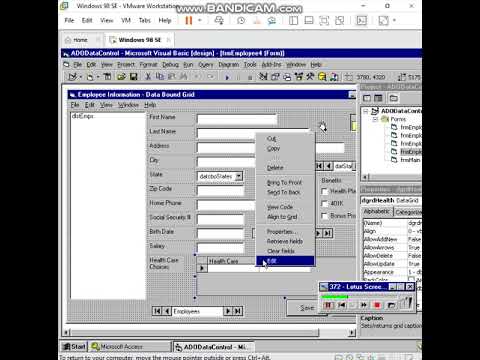Enter VMware full screen mode icon

pos(324,20)
